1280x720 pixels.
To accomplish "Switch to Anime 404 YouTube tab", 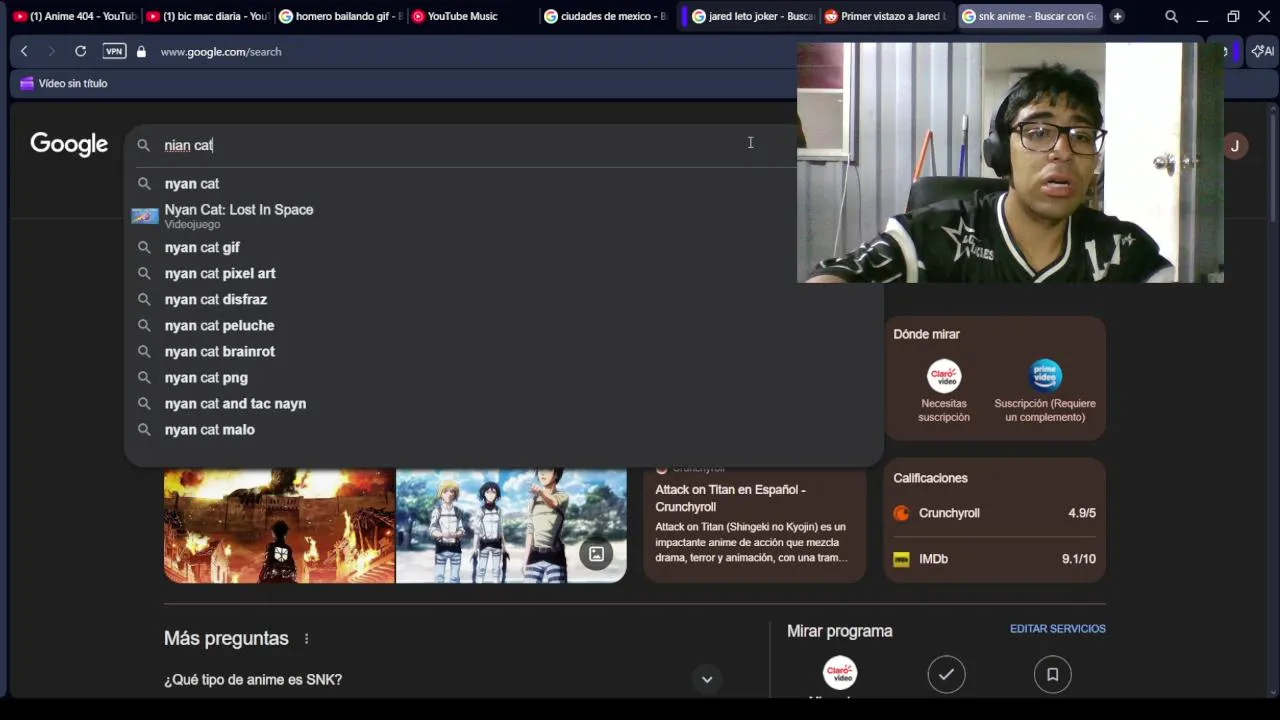I will 74,16.
